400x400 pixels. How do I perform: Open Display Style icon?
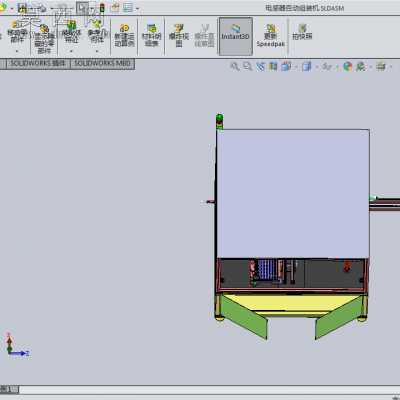(306, 66)
